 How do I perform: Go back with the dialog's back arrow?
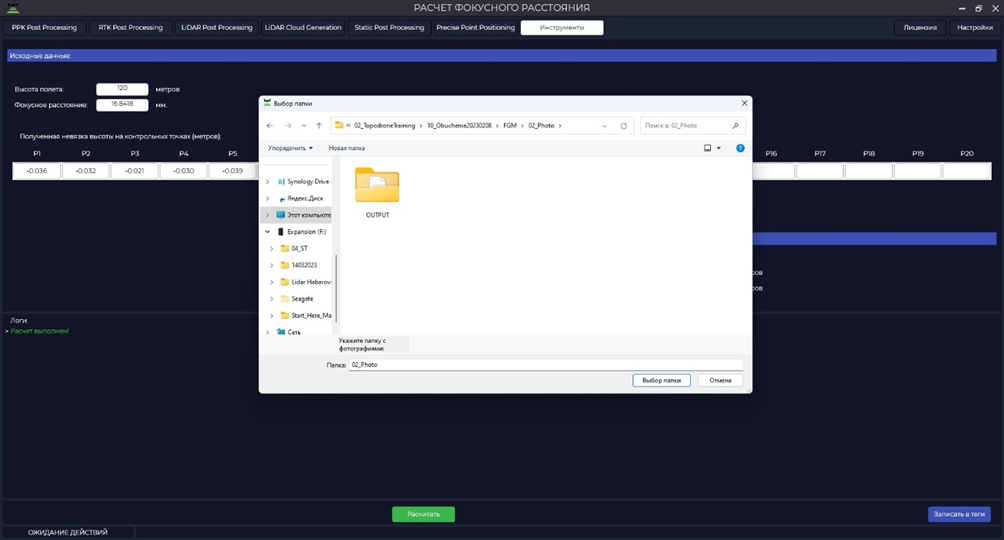[270, 126]
